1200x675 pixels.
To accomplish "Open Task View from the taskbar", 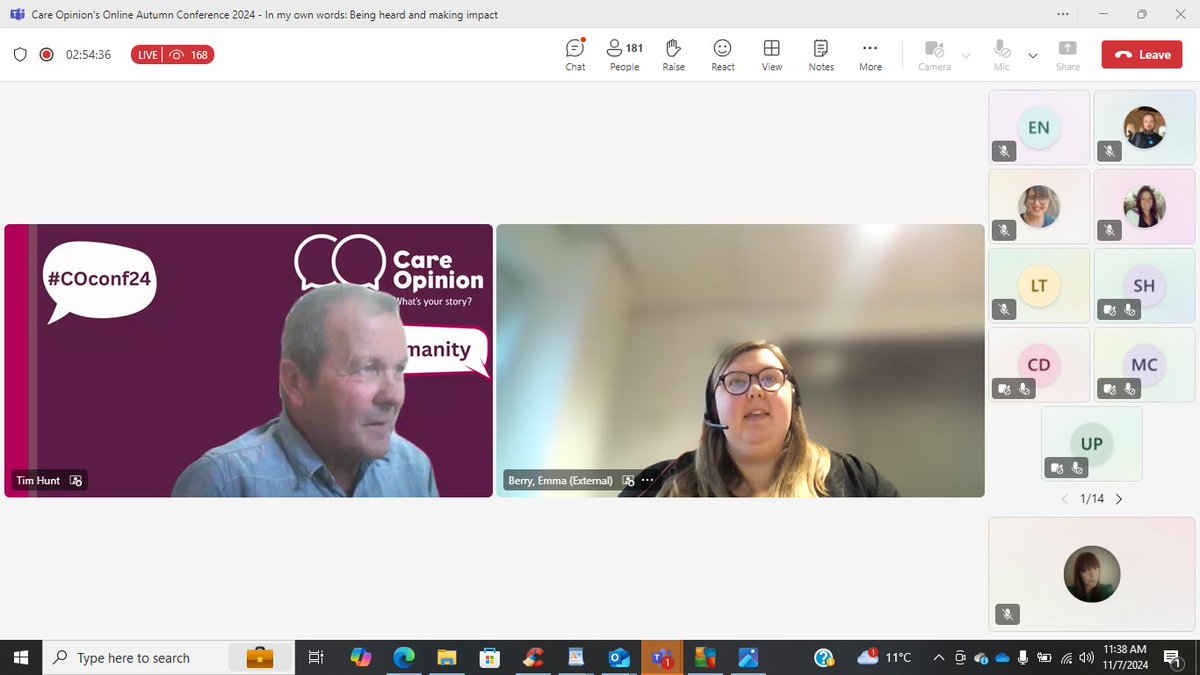I will 316,657.
